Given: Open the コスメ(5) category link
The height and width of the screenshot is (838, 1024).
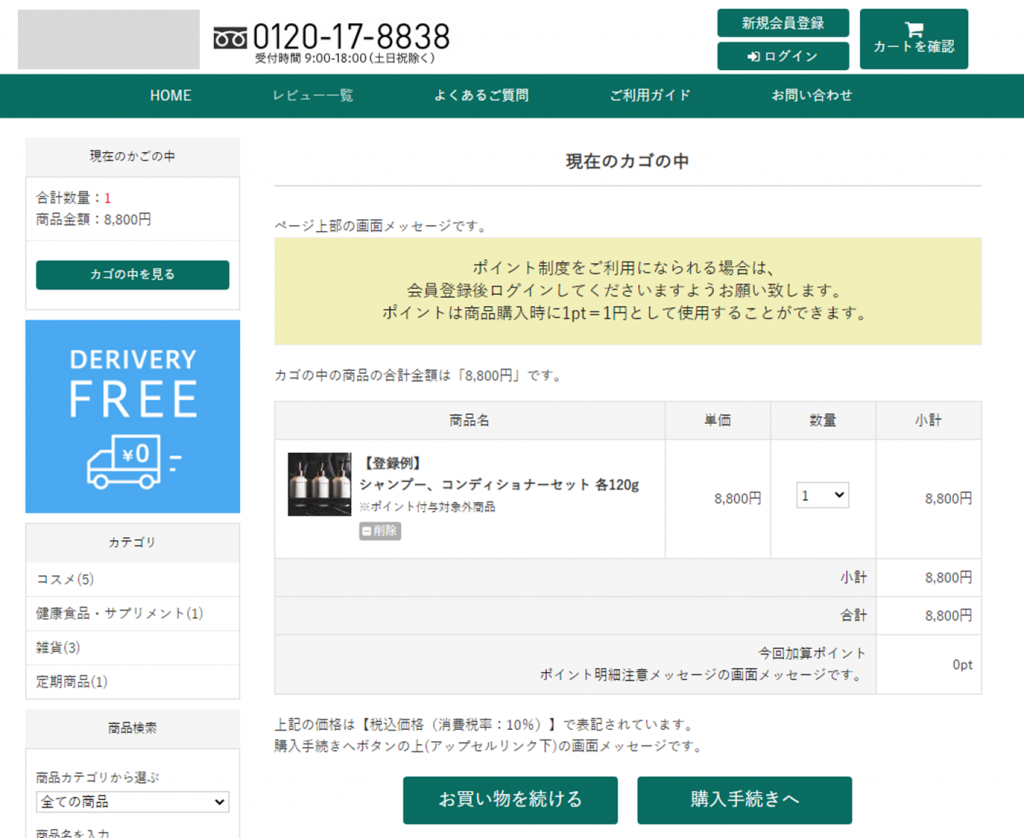Looking at the screenshot, I should (x=65, y=580).
